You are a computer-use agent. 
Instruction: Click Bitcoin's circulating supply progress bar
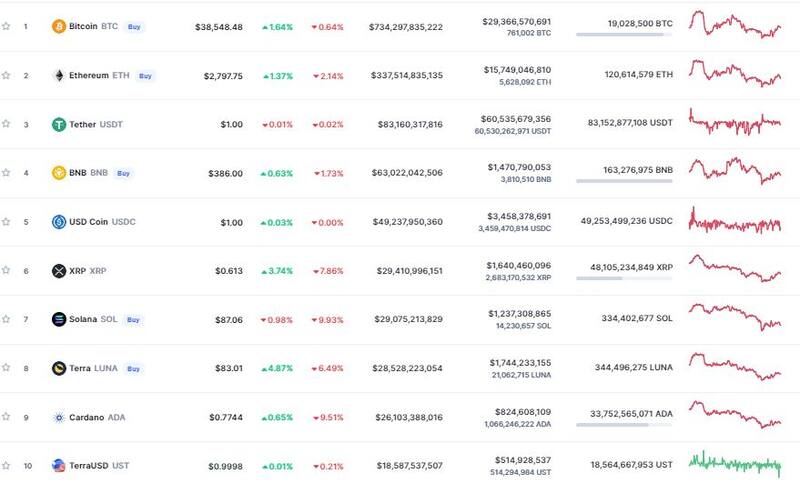tap(624, 36)
